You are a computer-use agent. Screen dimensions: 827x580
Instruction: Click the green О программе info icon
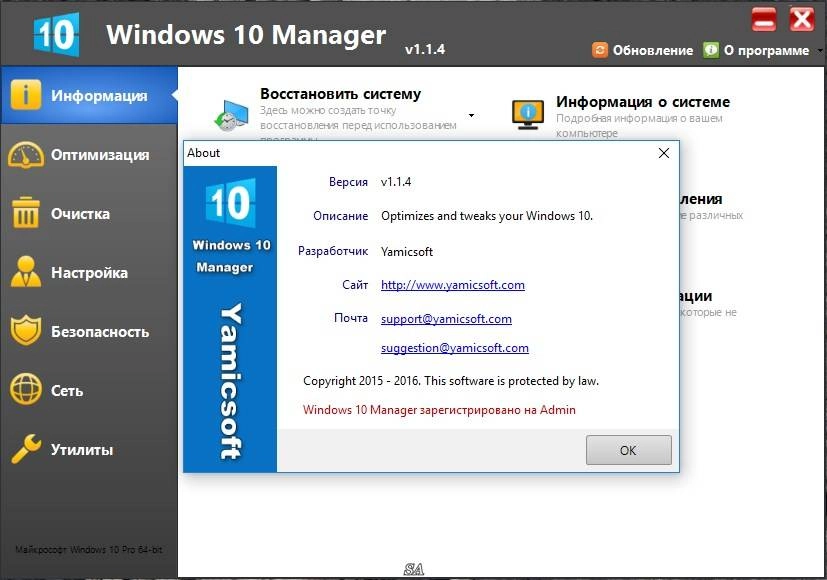coord(711,50)
